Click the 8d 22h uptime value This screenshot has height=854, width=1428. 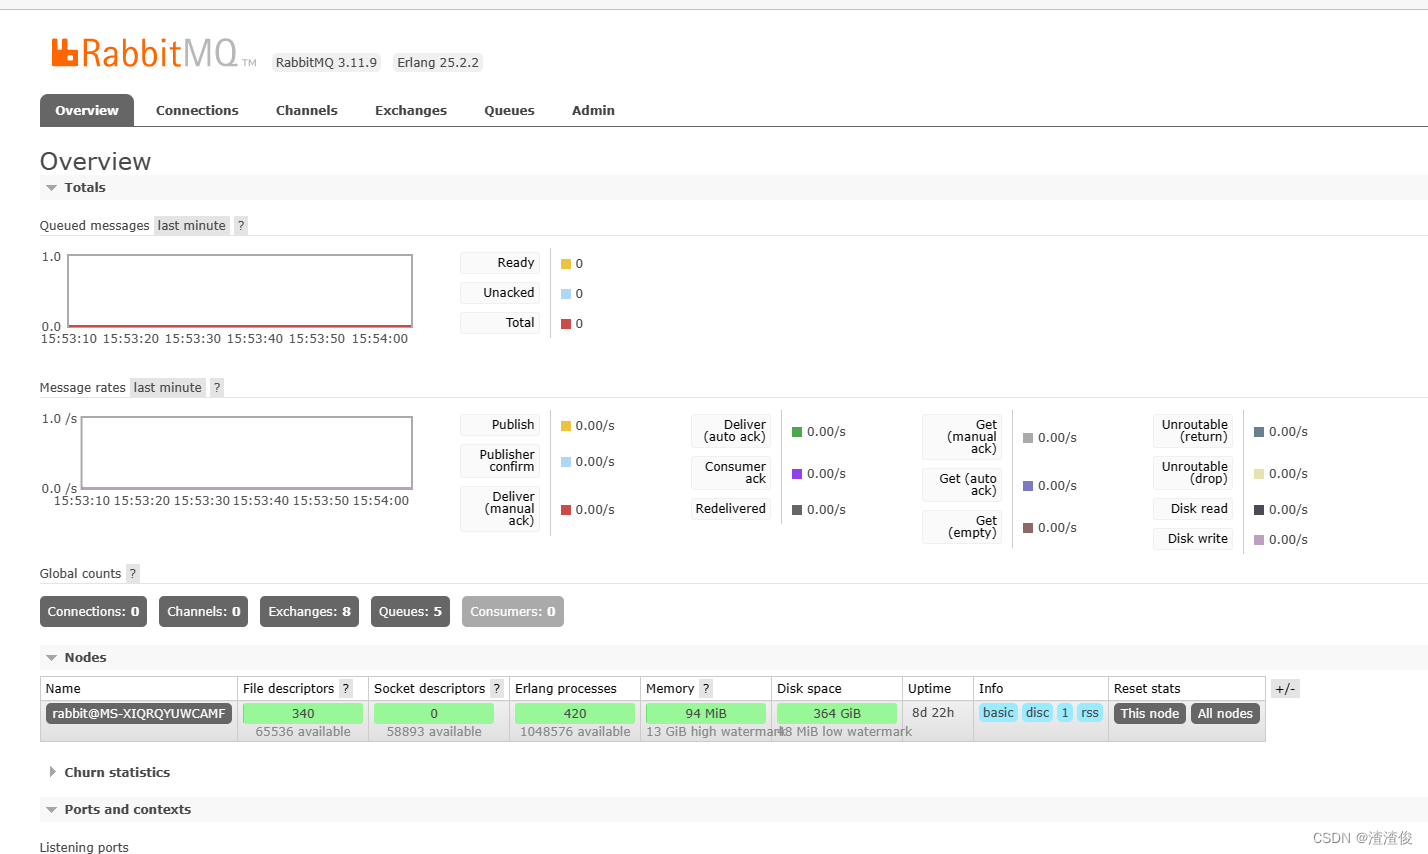tap(933, 713)
